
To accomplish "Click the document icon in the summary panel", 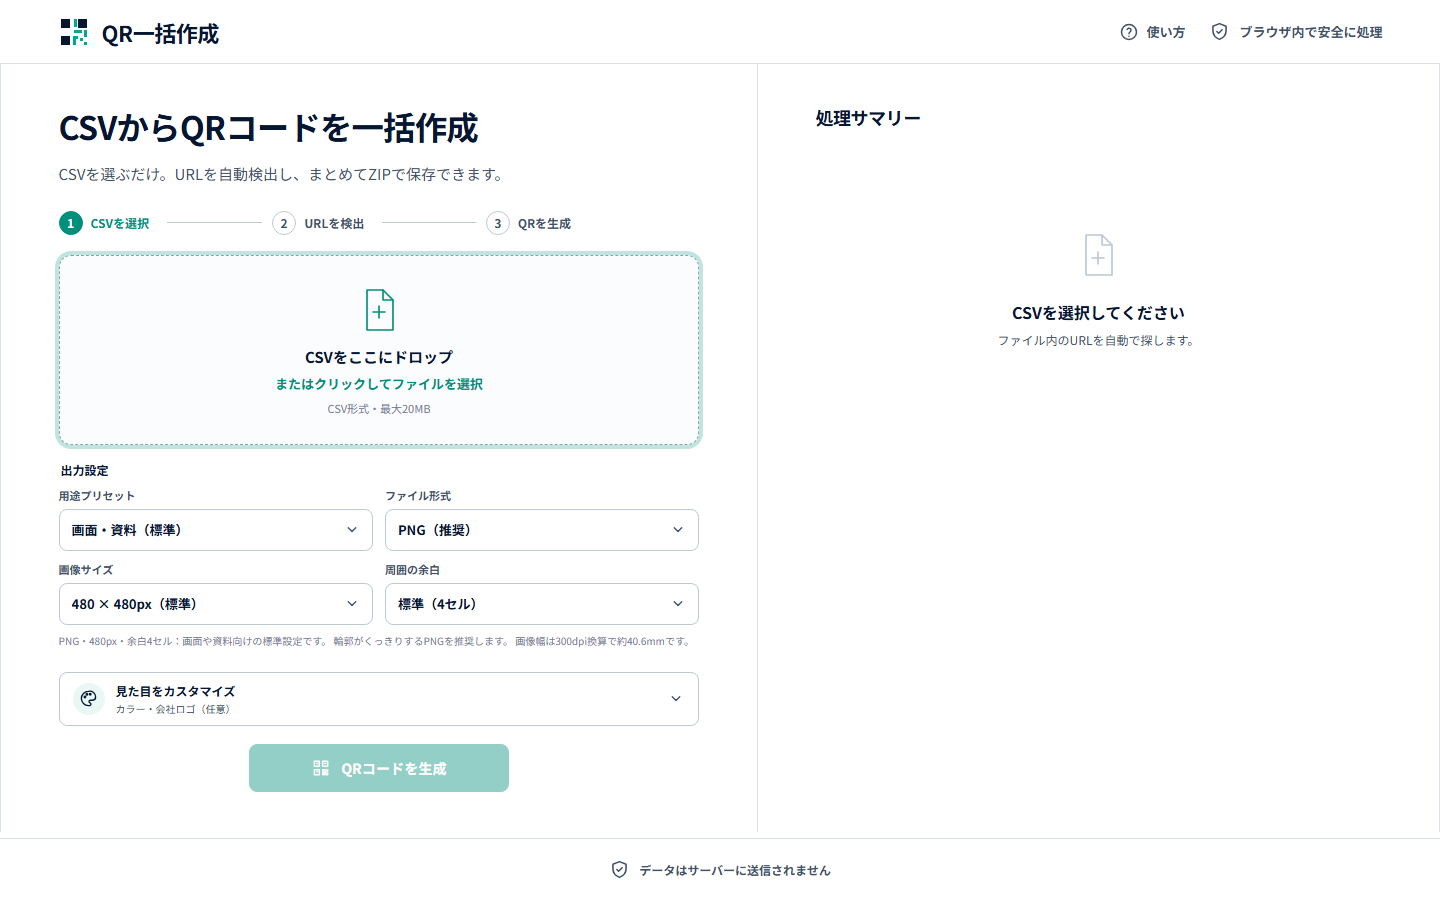I will click(x=1098, y=255).
